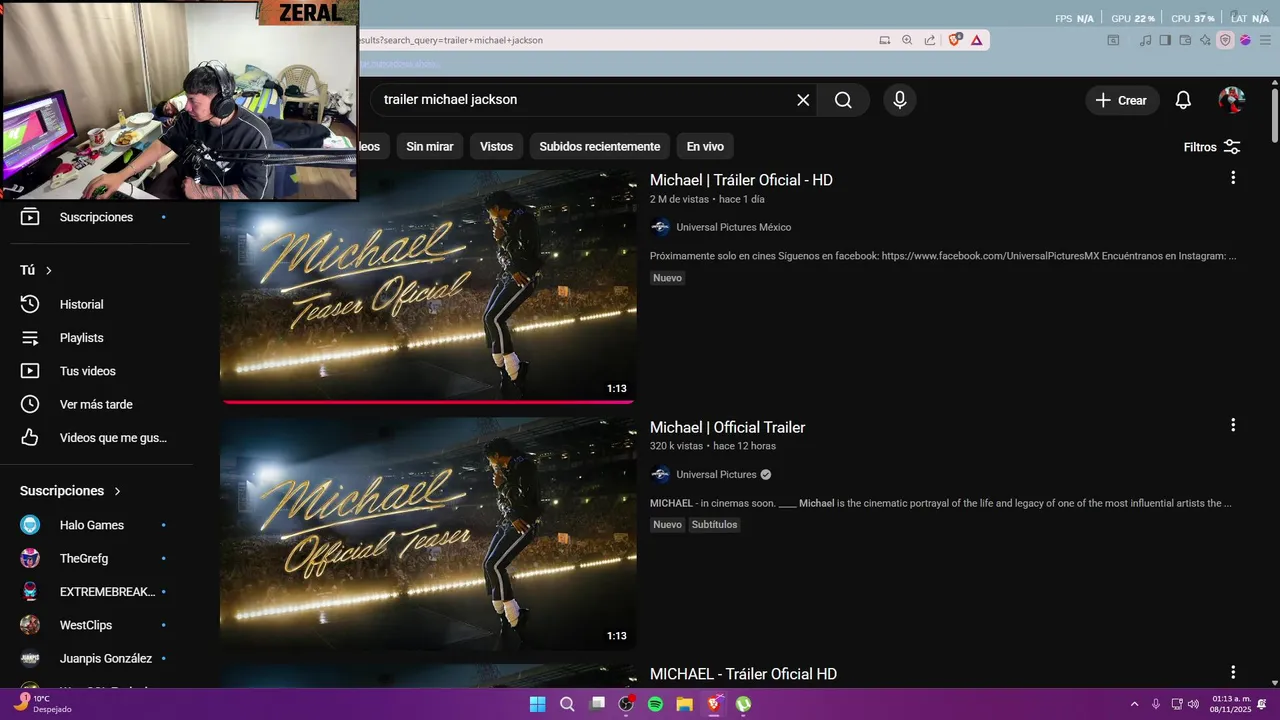
Task: Open the browser profile avatar icon
Action: (x=1245, y=40)
